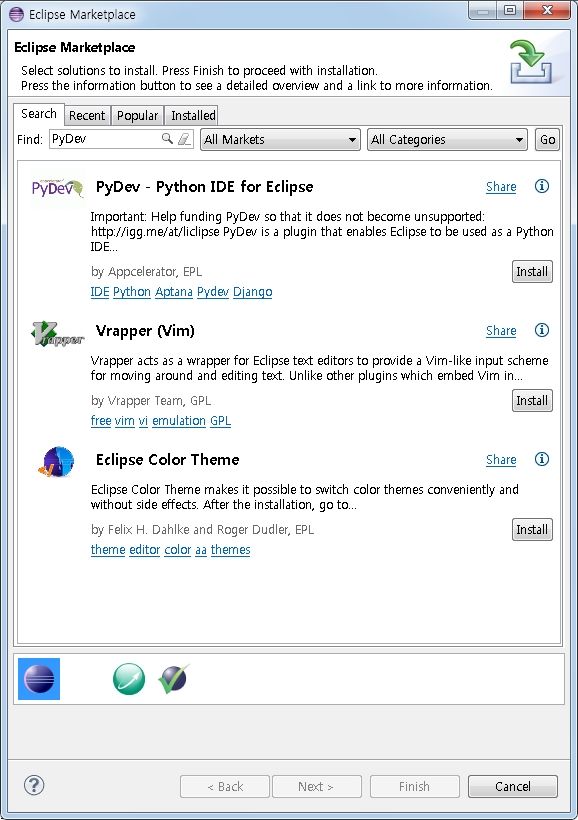Switch to the Popular tab
The width and height of the screenshot is (578, 820).
tap(138, 116)
